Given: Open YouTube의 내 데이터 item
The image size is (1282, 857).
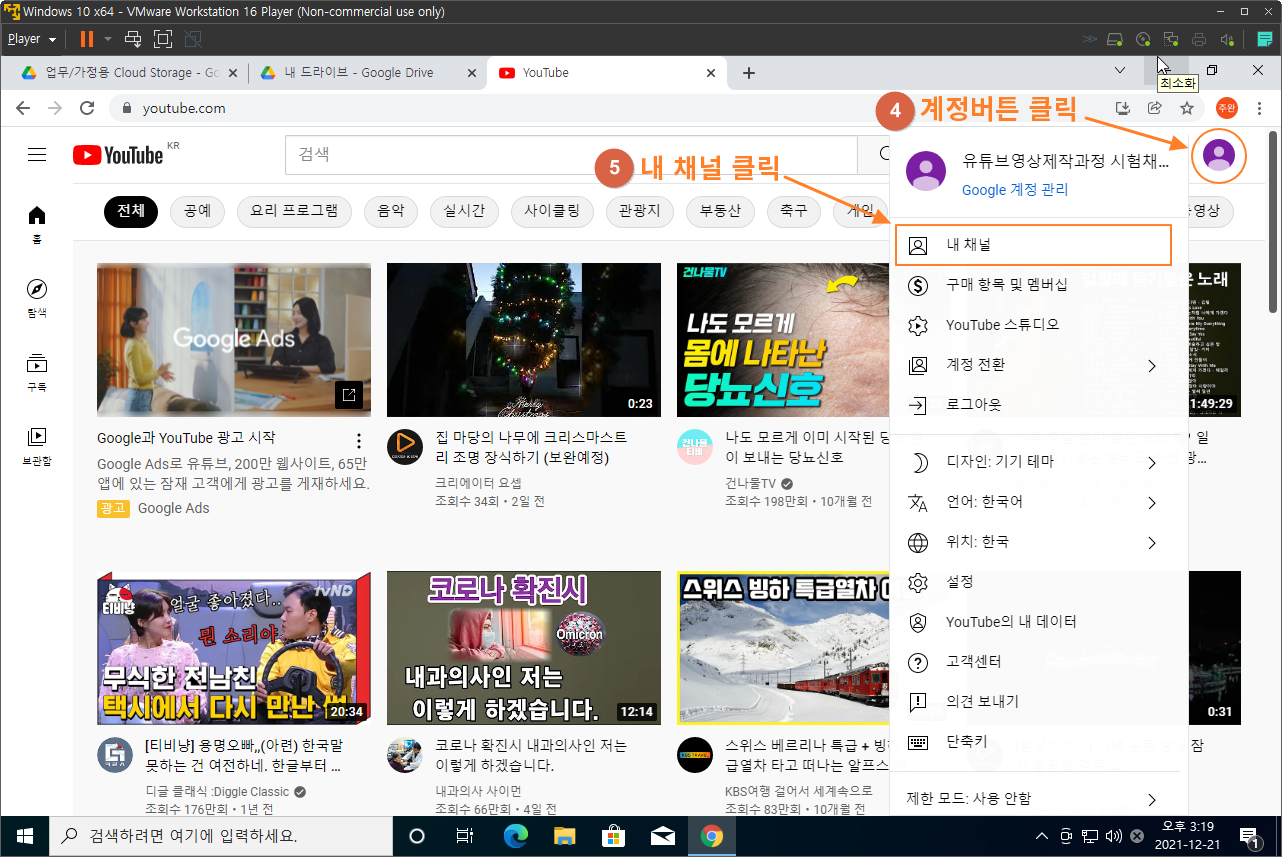Looking at the screenshot, I should tap(1037, 622).
